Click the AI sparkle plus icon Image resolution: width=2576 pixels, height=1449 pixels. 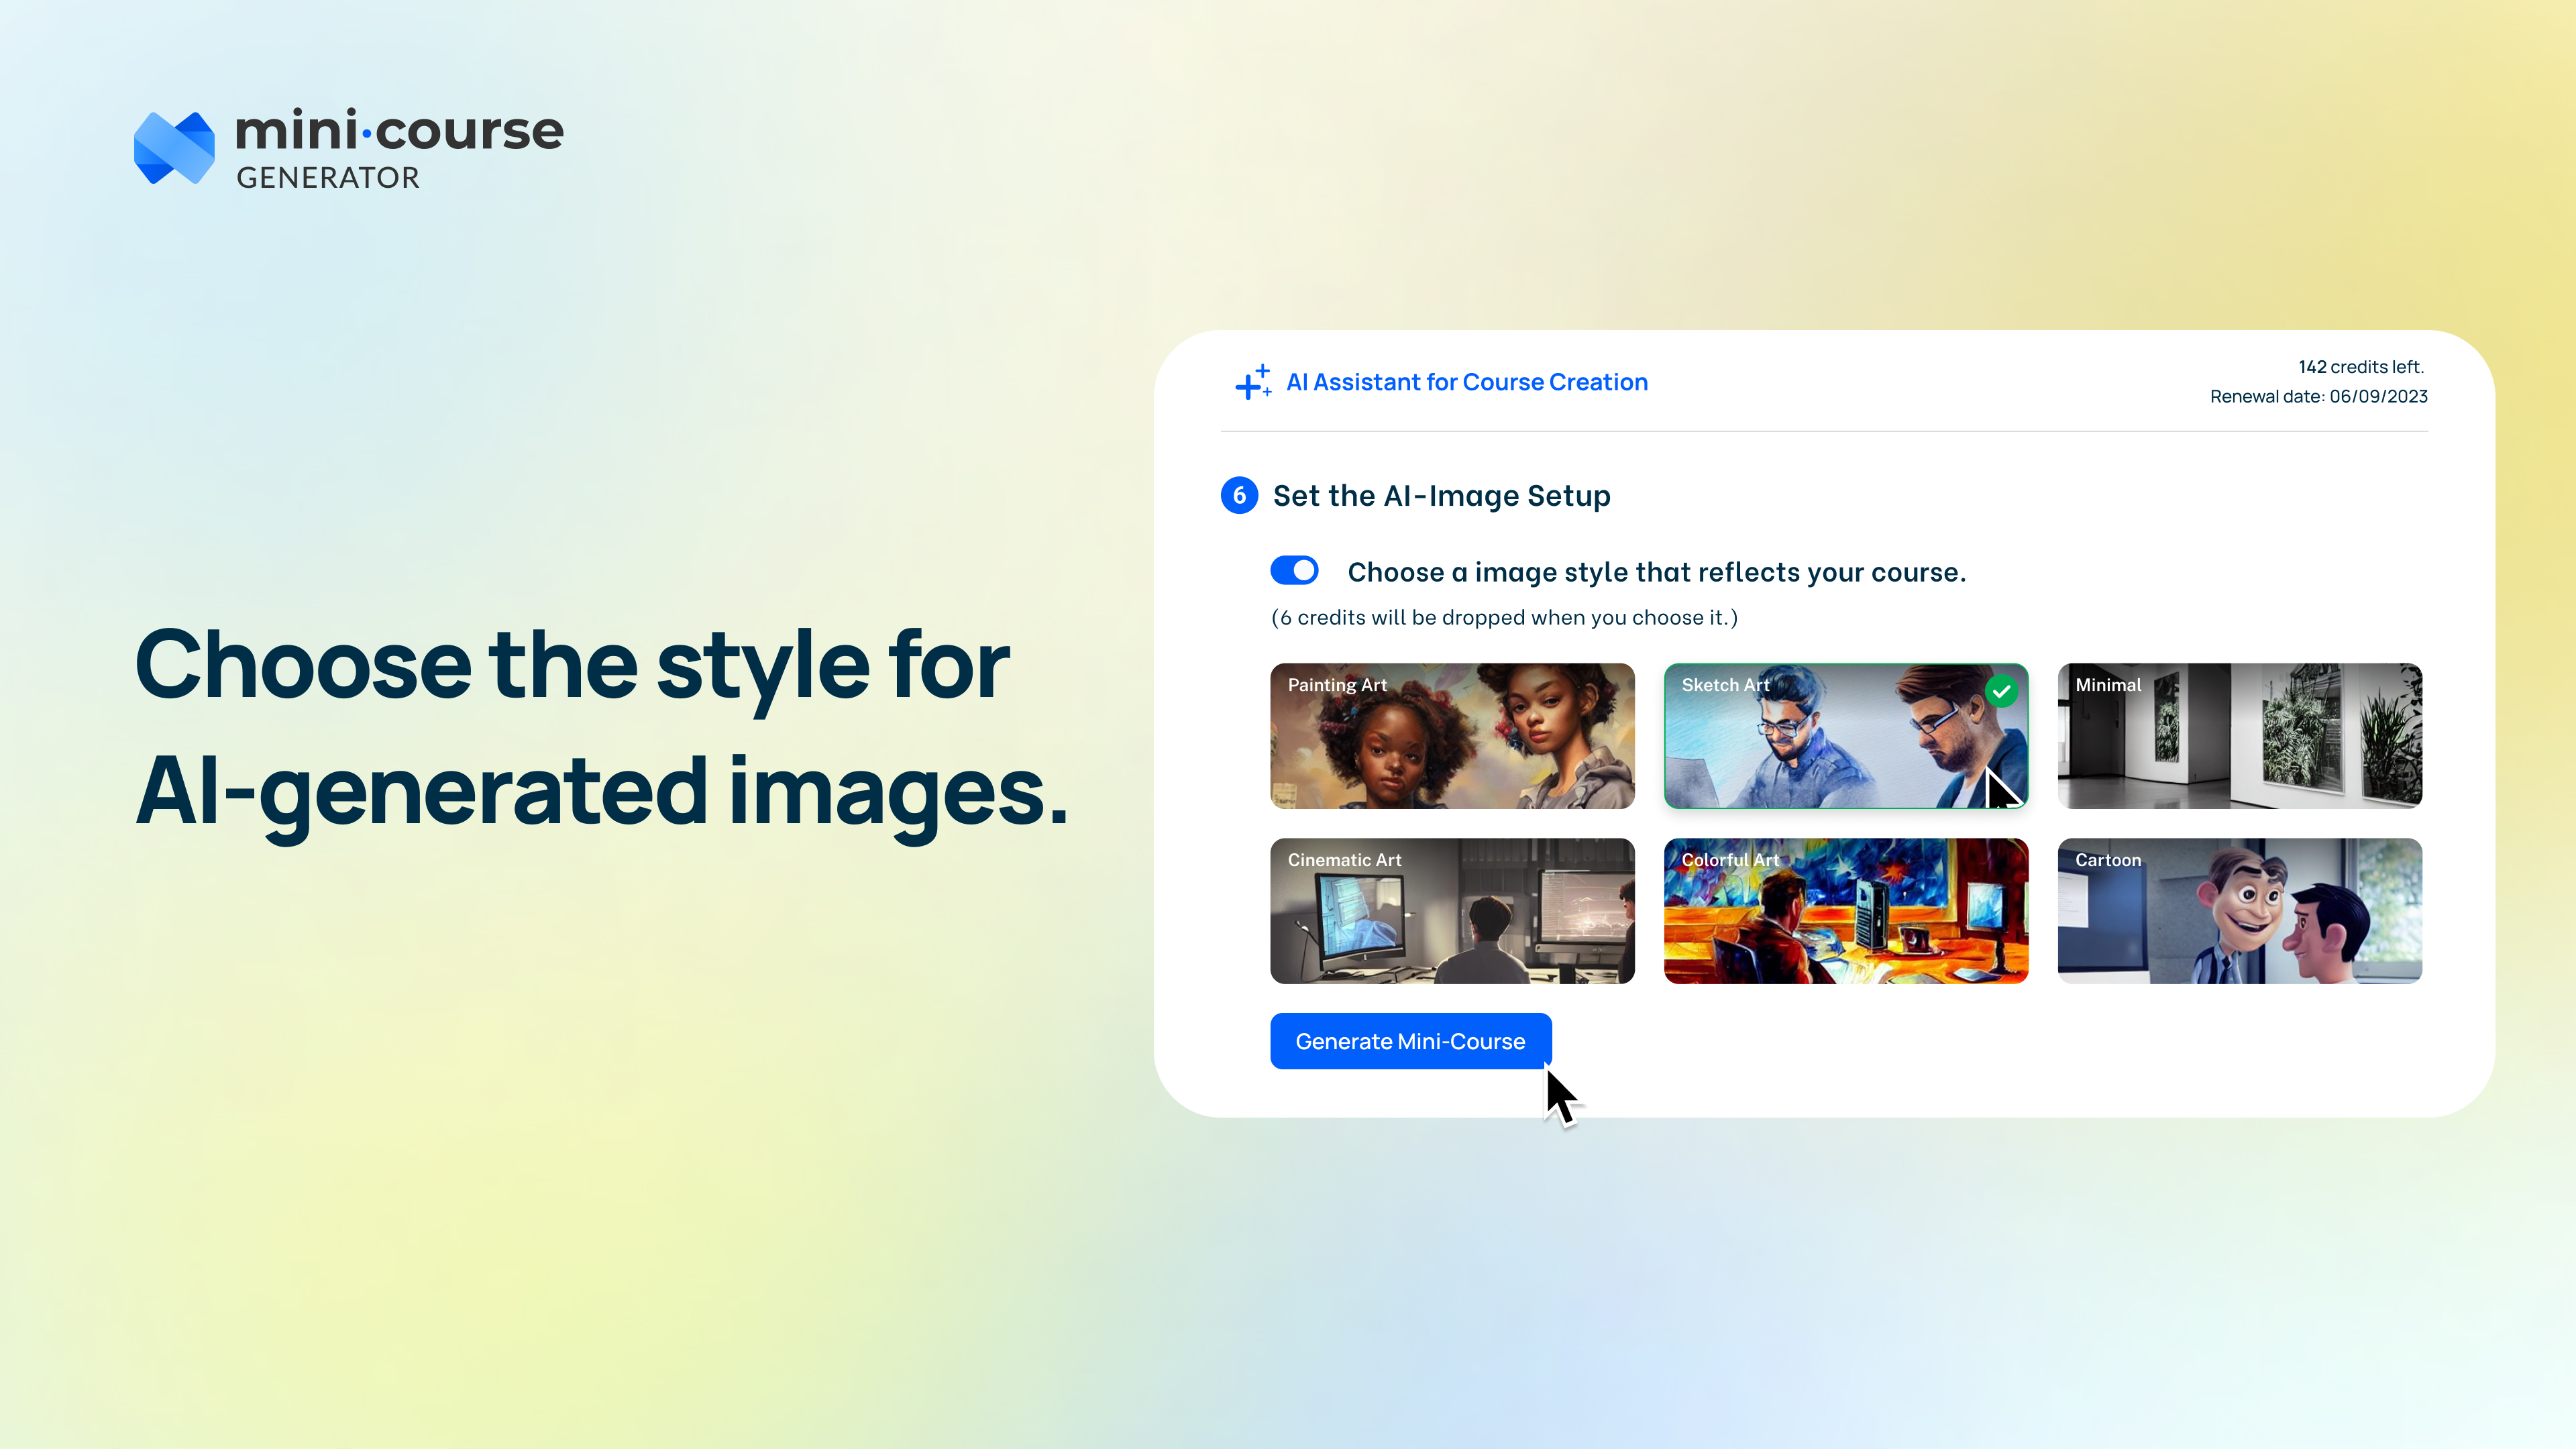(x=1253, y=382)
